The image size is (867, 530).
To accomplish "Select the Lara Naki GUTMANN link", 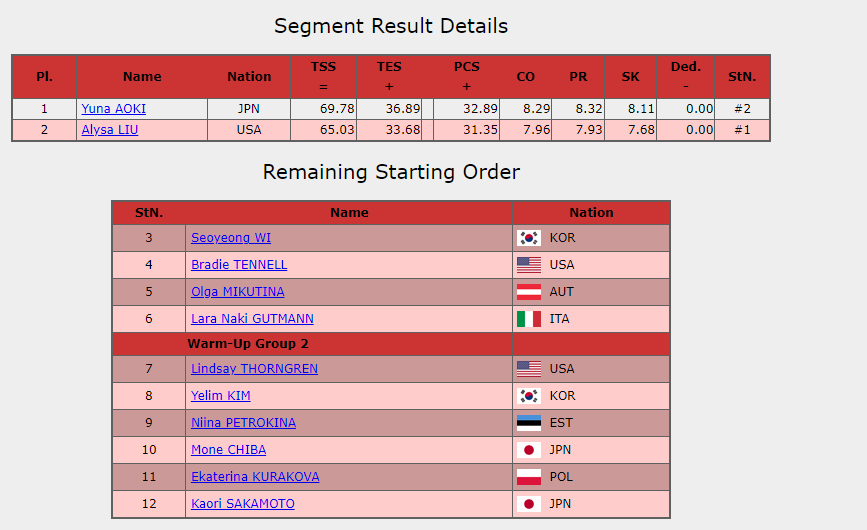I will 252,319.
